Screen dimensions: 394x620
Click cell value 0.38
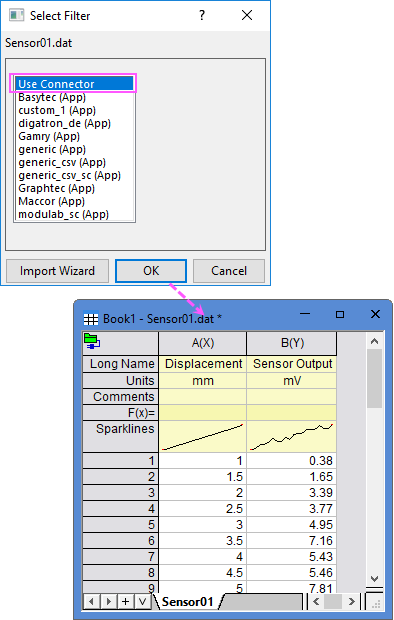292,461
